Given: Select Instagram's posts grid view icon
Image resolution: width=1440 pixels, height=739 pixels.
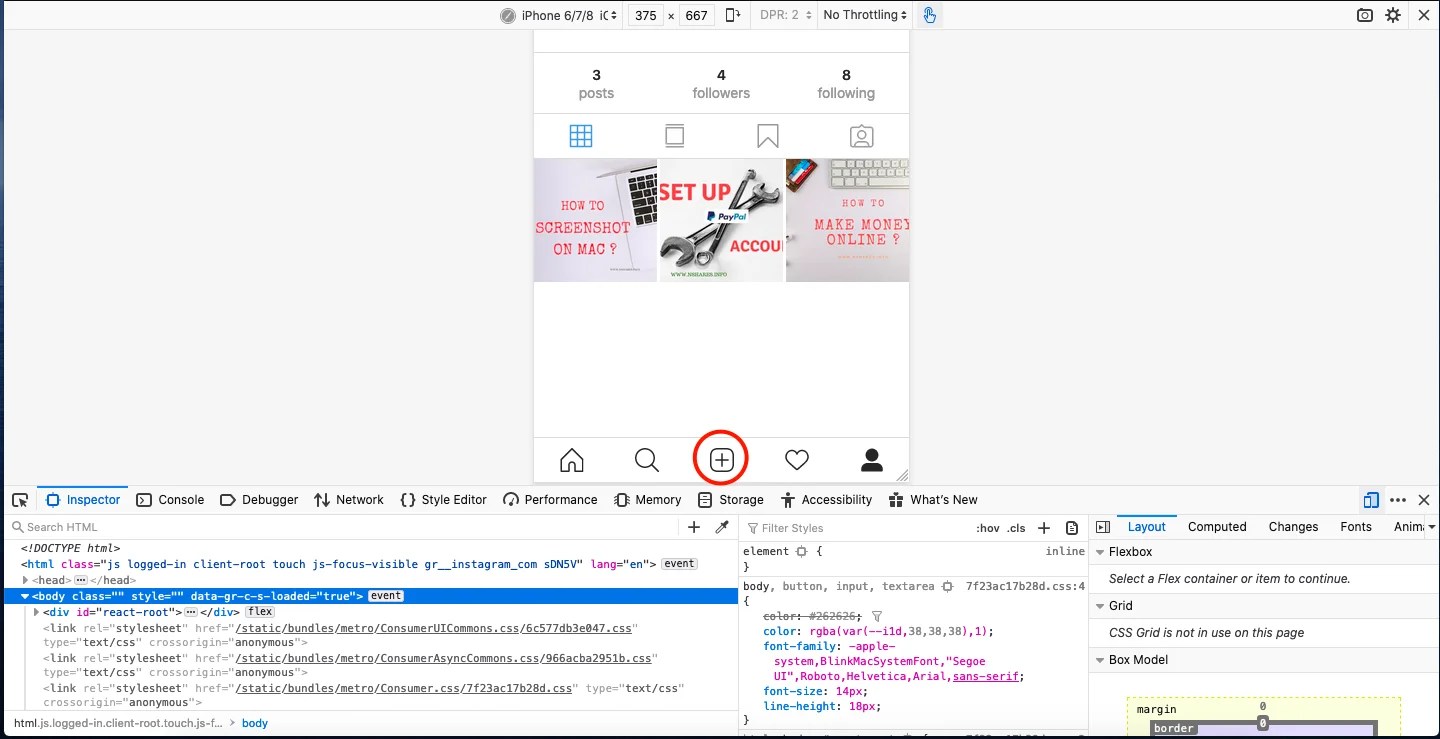Looking at the screenshot, I should click(581, 135).
